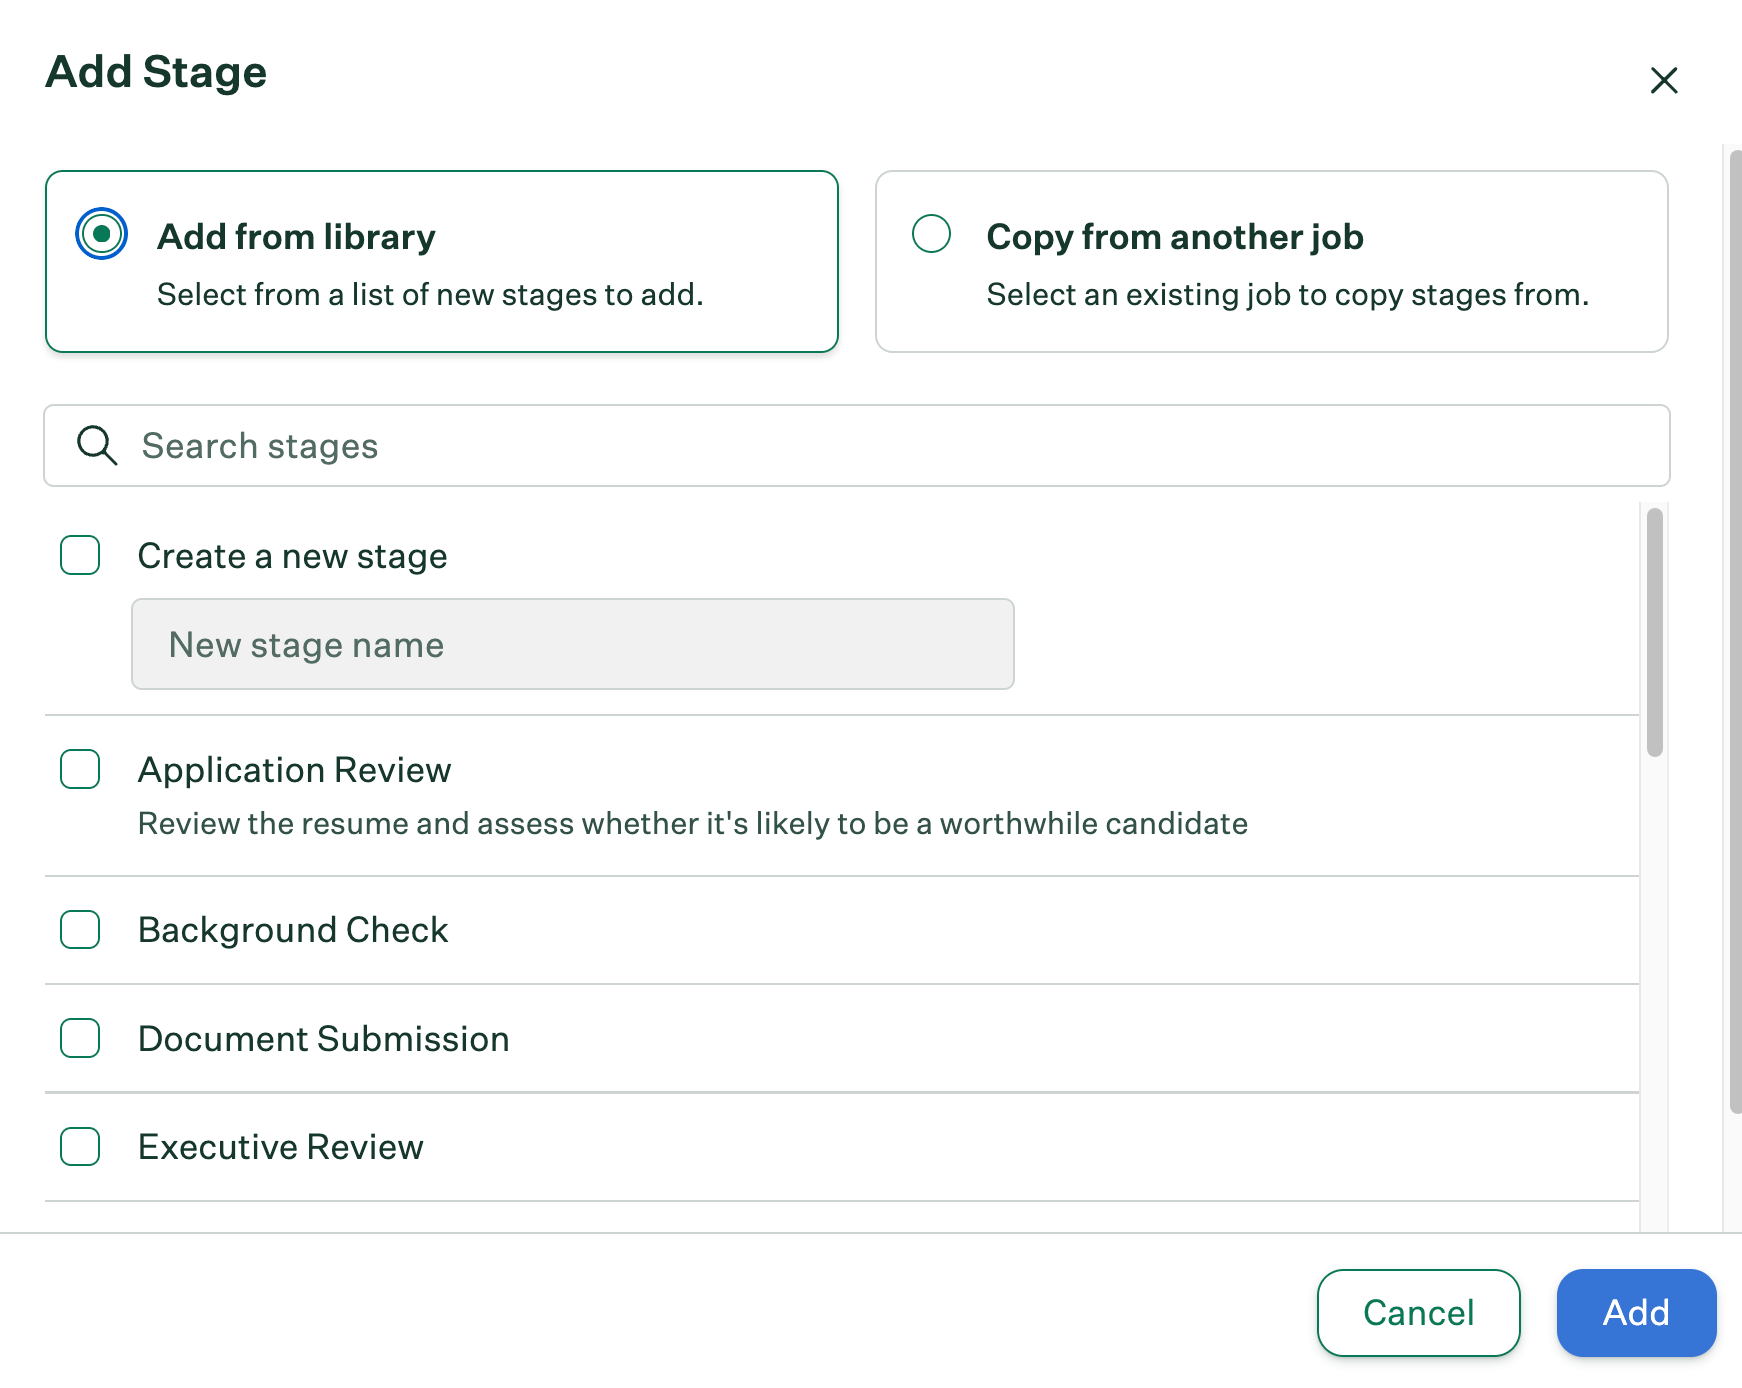This screenshot has height=1388, width=1742.
Task: Click the stage list scrollbar thumb
Action: [1654, 632]
